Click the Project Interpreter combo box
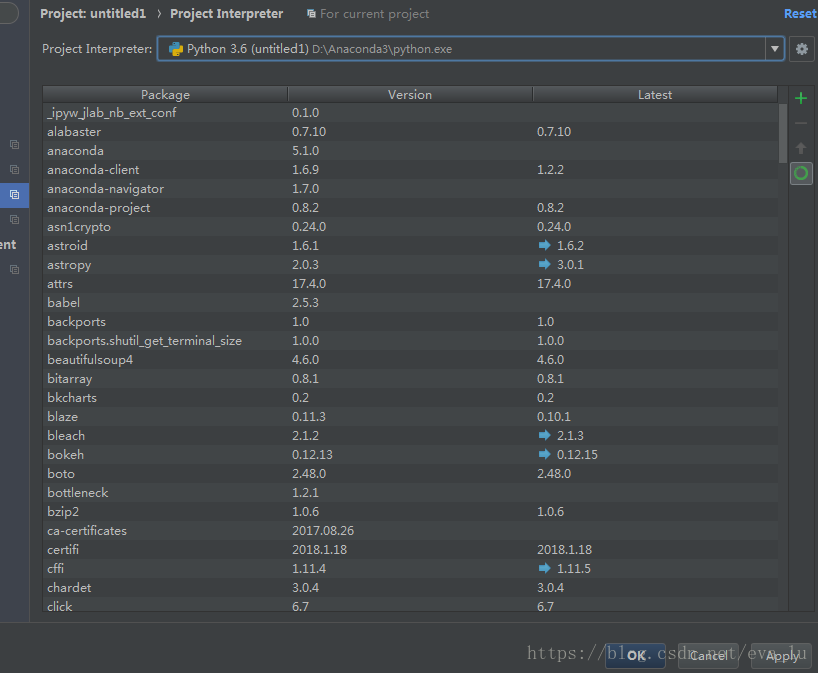 click(471, 49)
